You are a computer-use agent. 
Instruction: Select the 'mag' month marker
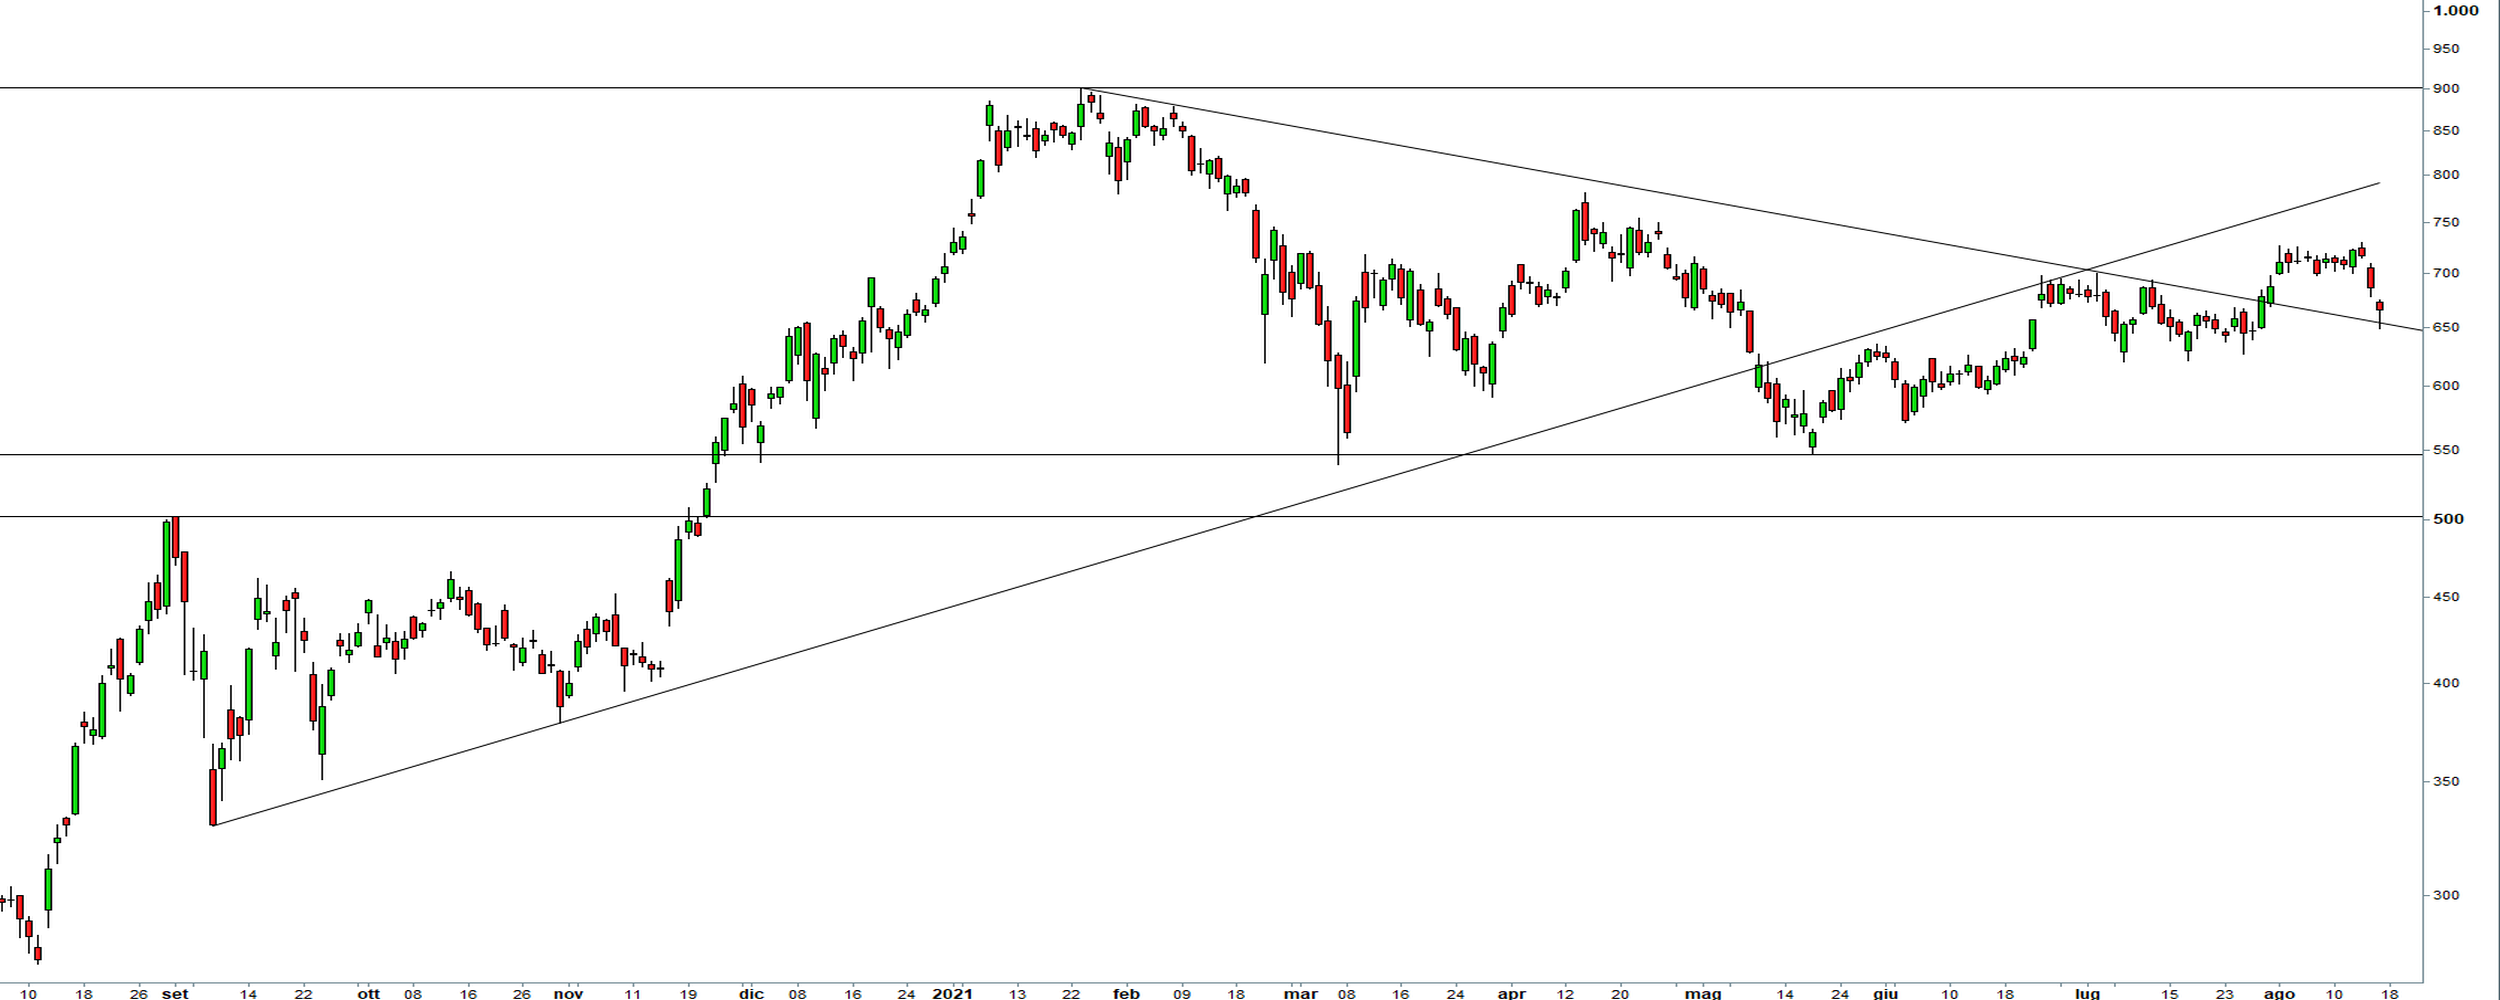coord(1703,993)
